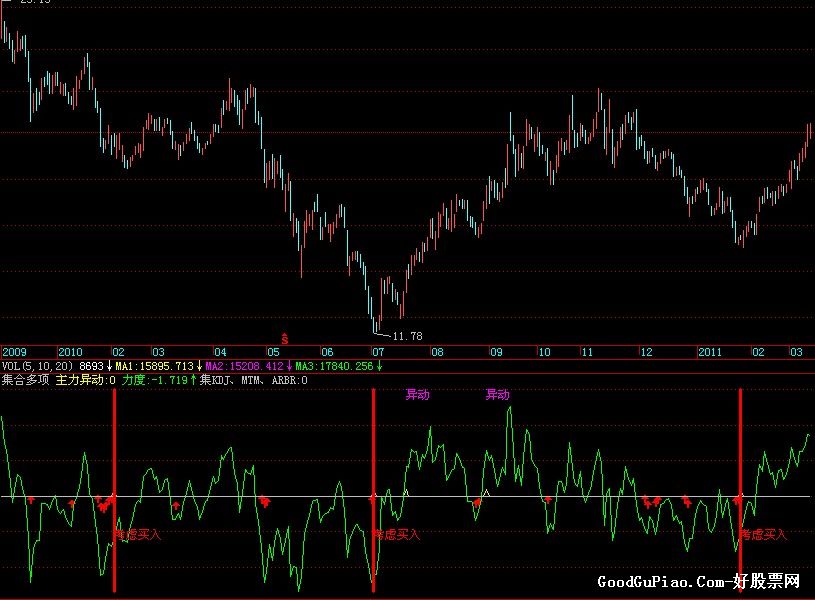This screenshot has width=815, height=600.
Task: Click the green down arrow after MA3 value
Action: [x=378, y=367]
